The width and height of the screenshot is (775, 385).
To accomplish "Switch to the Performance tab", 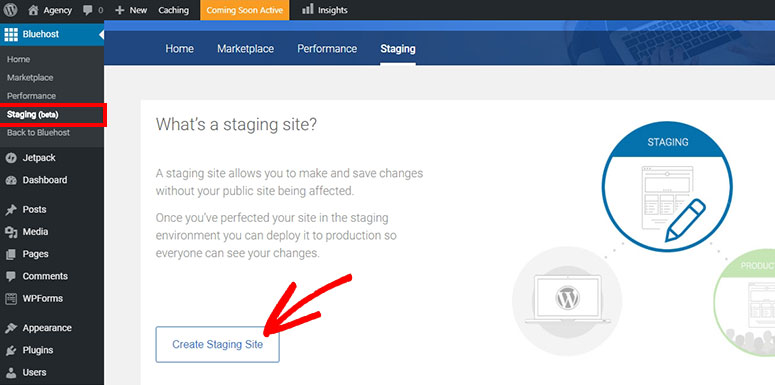I will click(327, 48).
